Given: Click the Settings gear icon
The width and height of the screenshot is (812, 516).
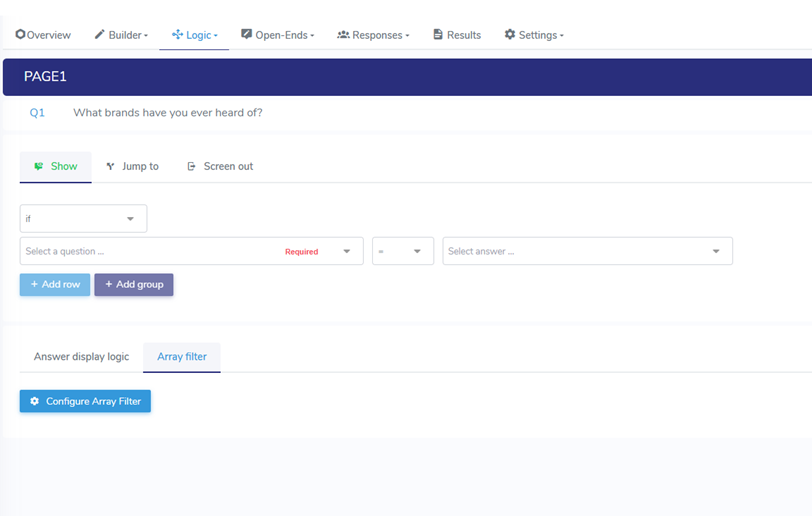Looking at the screenshot, I should 510,35.
